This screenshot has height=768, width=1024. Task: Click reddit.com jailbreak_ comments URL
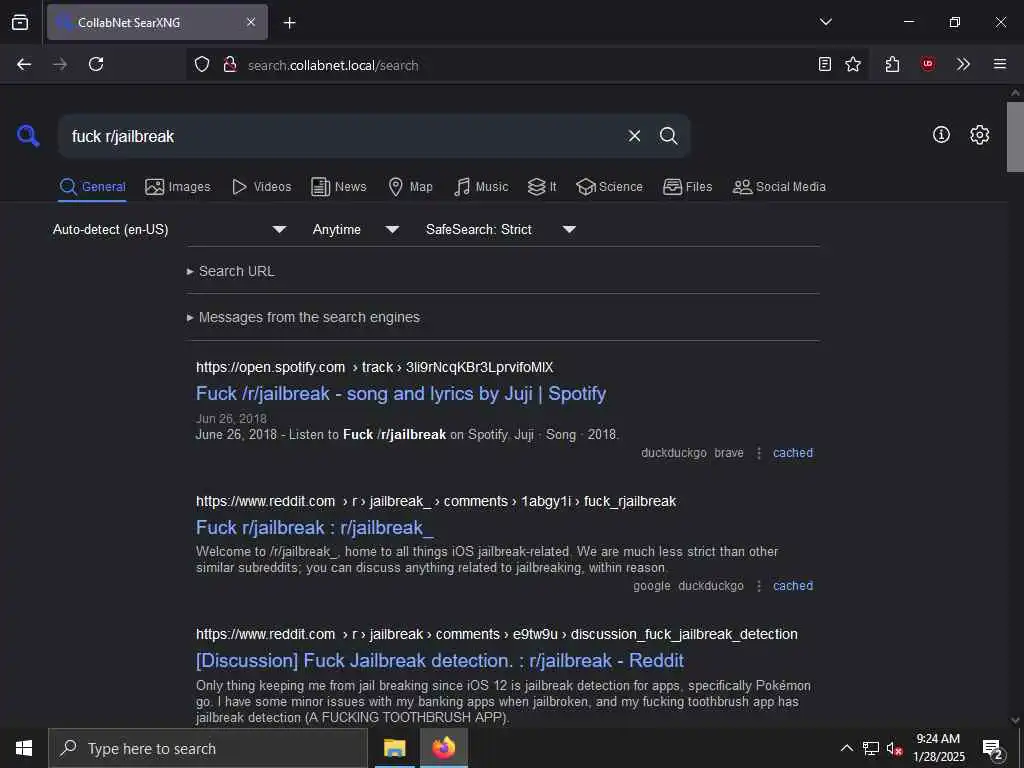436,501
